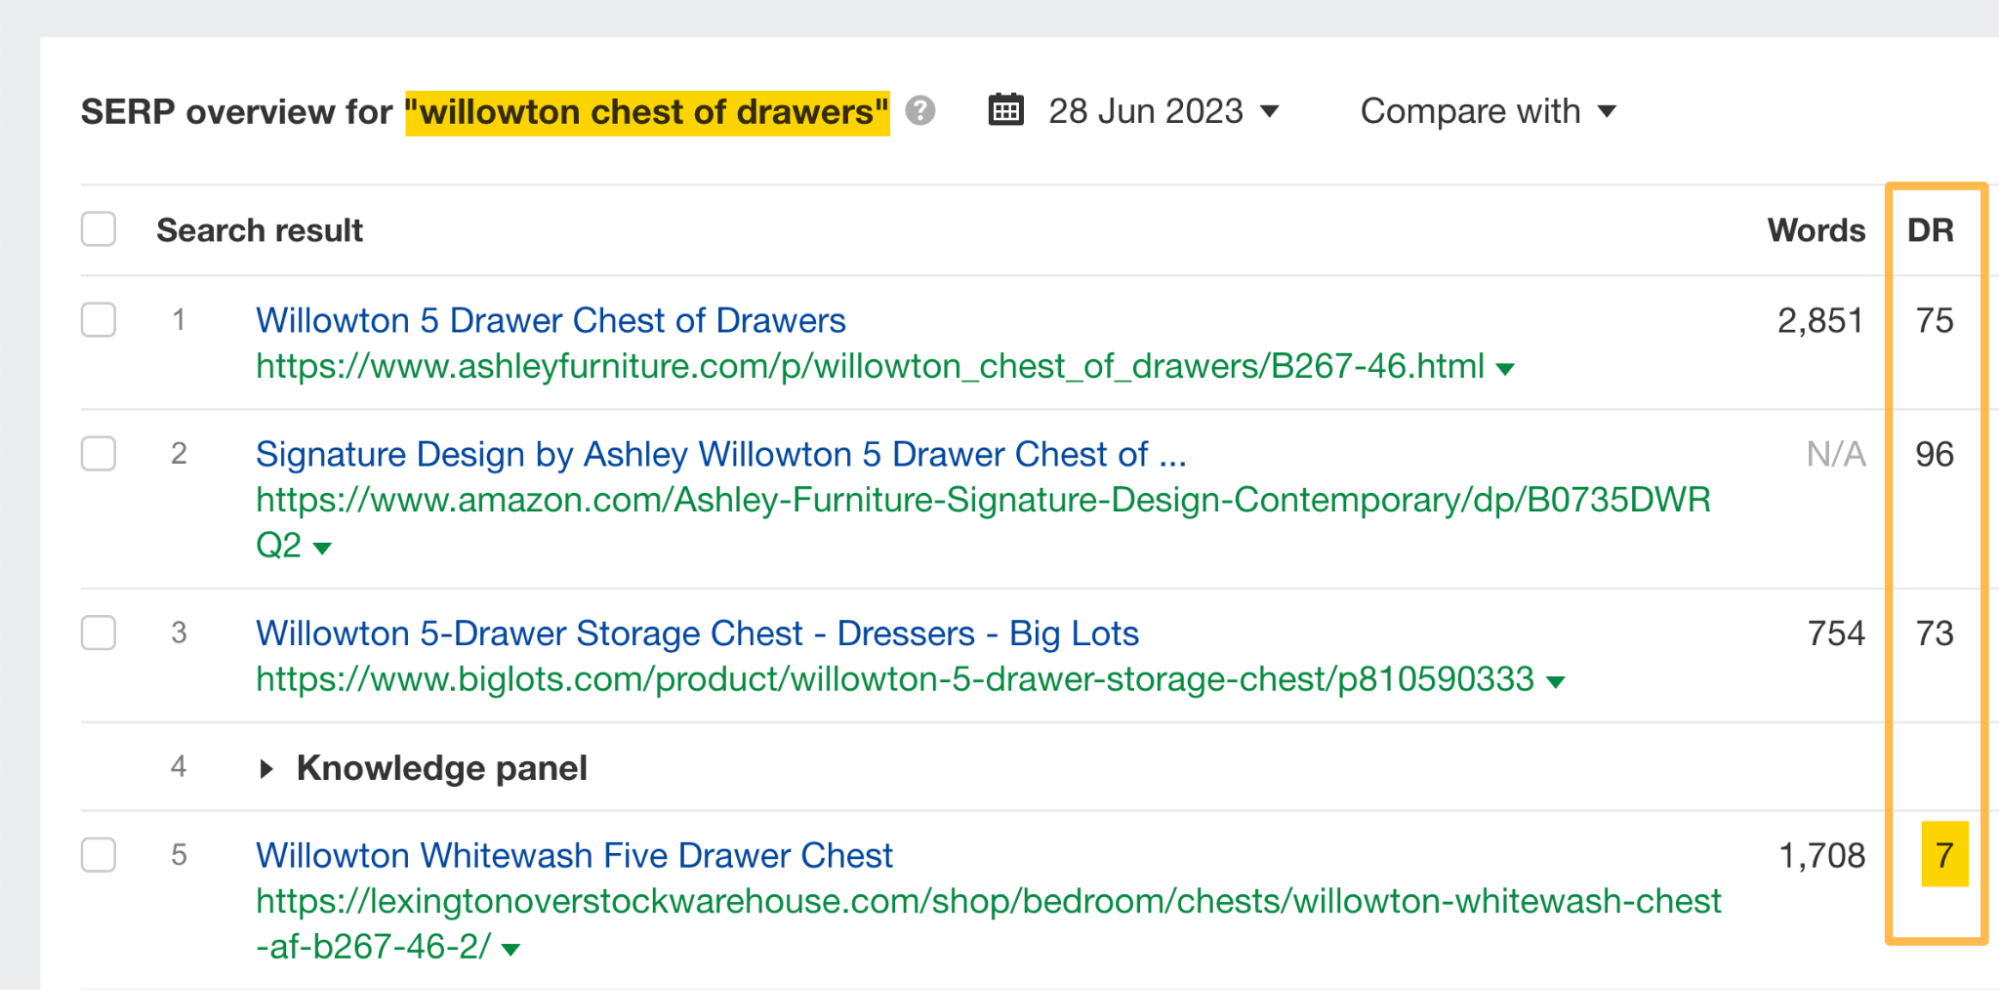Toggle the select-all checkbox in header

click(98, 229)
